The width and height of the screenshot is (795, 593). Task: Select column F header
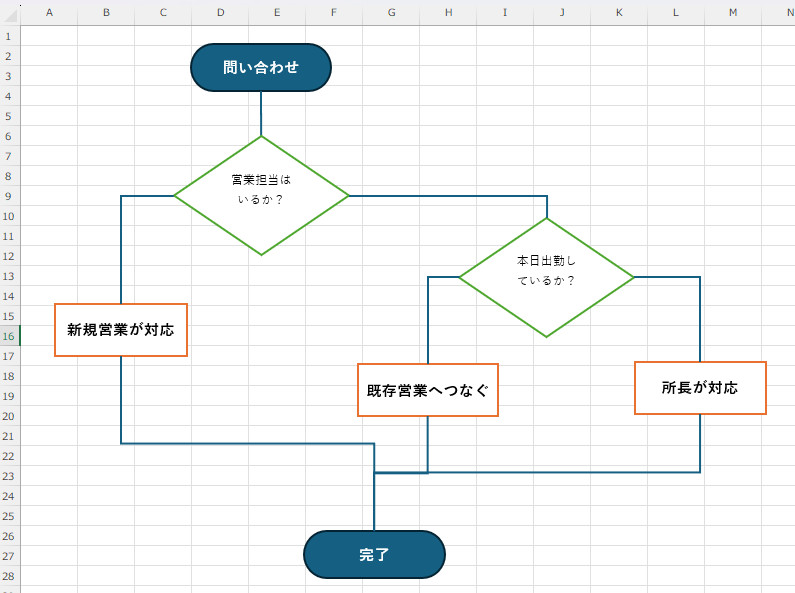coord(334,12)
